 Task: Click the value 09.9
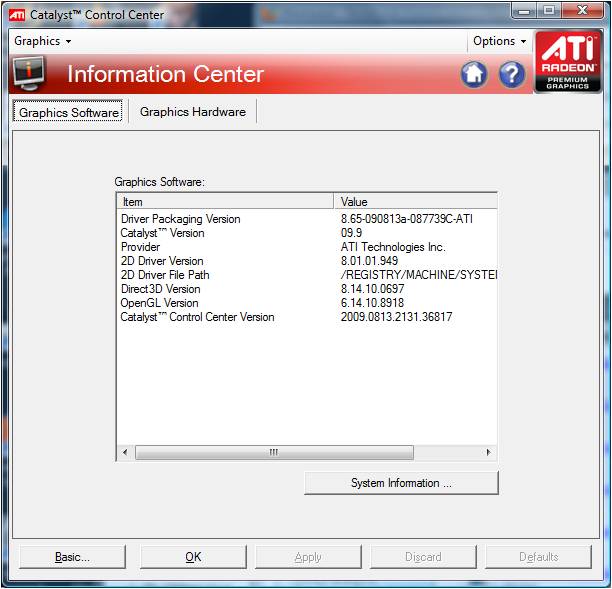pyautogui.click(x=351, y=233)
